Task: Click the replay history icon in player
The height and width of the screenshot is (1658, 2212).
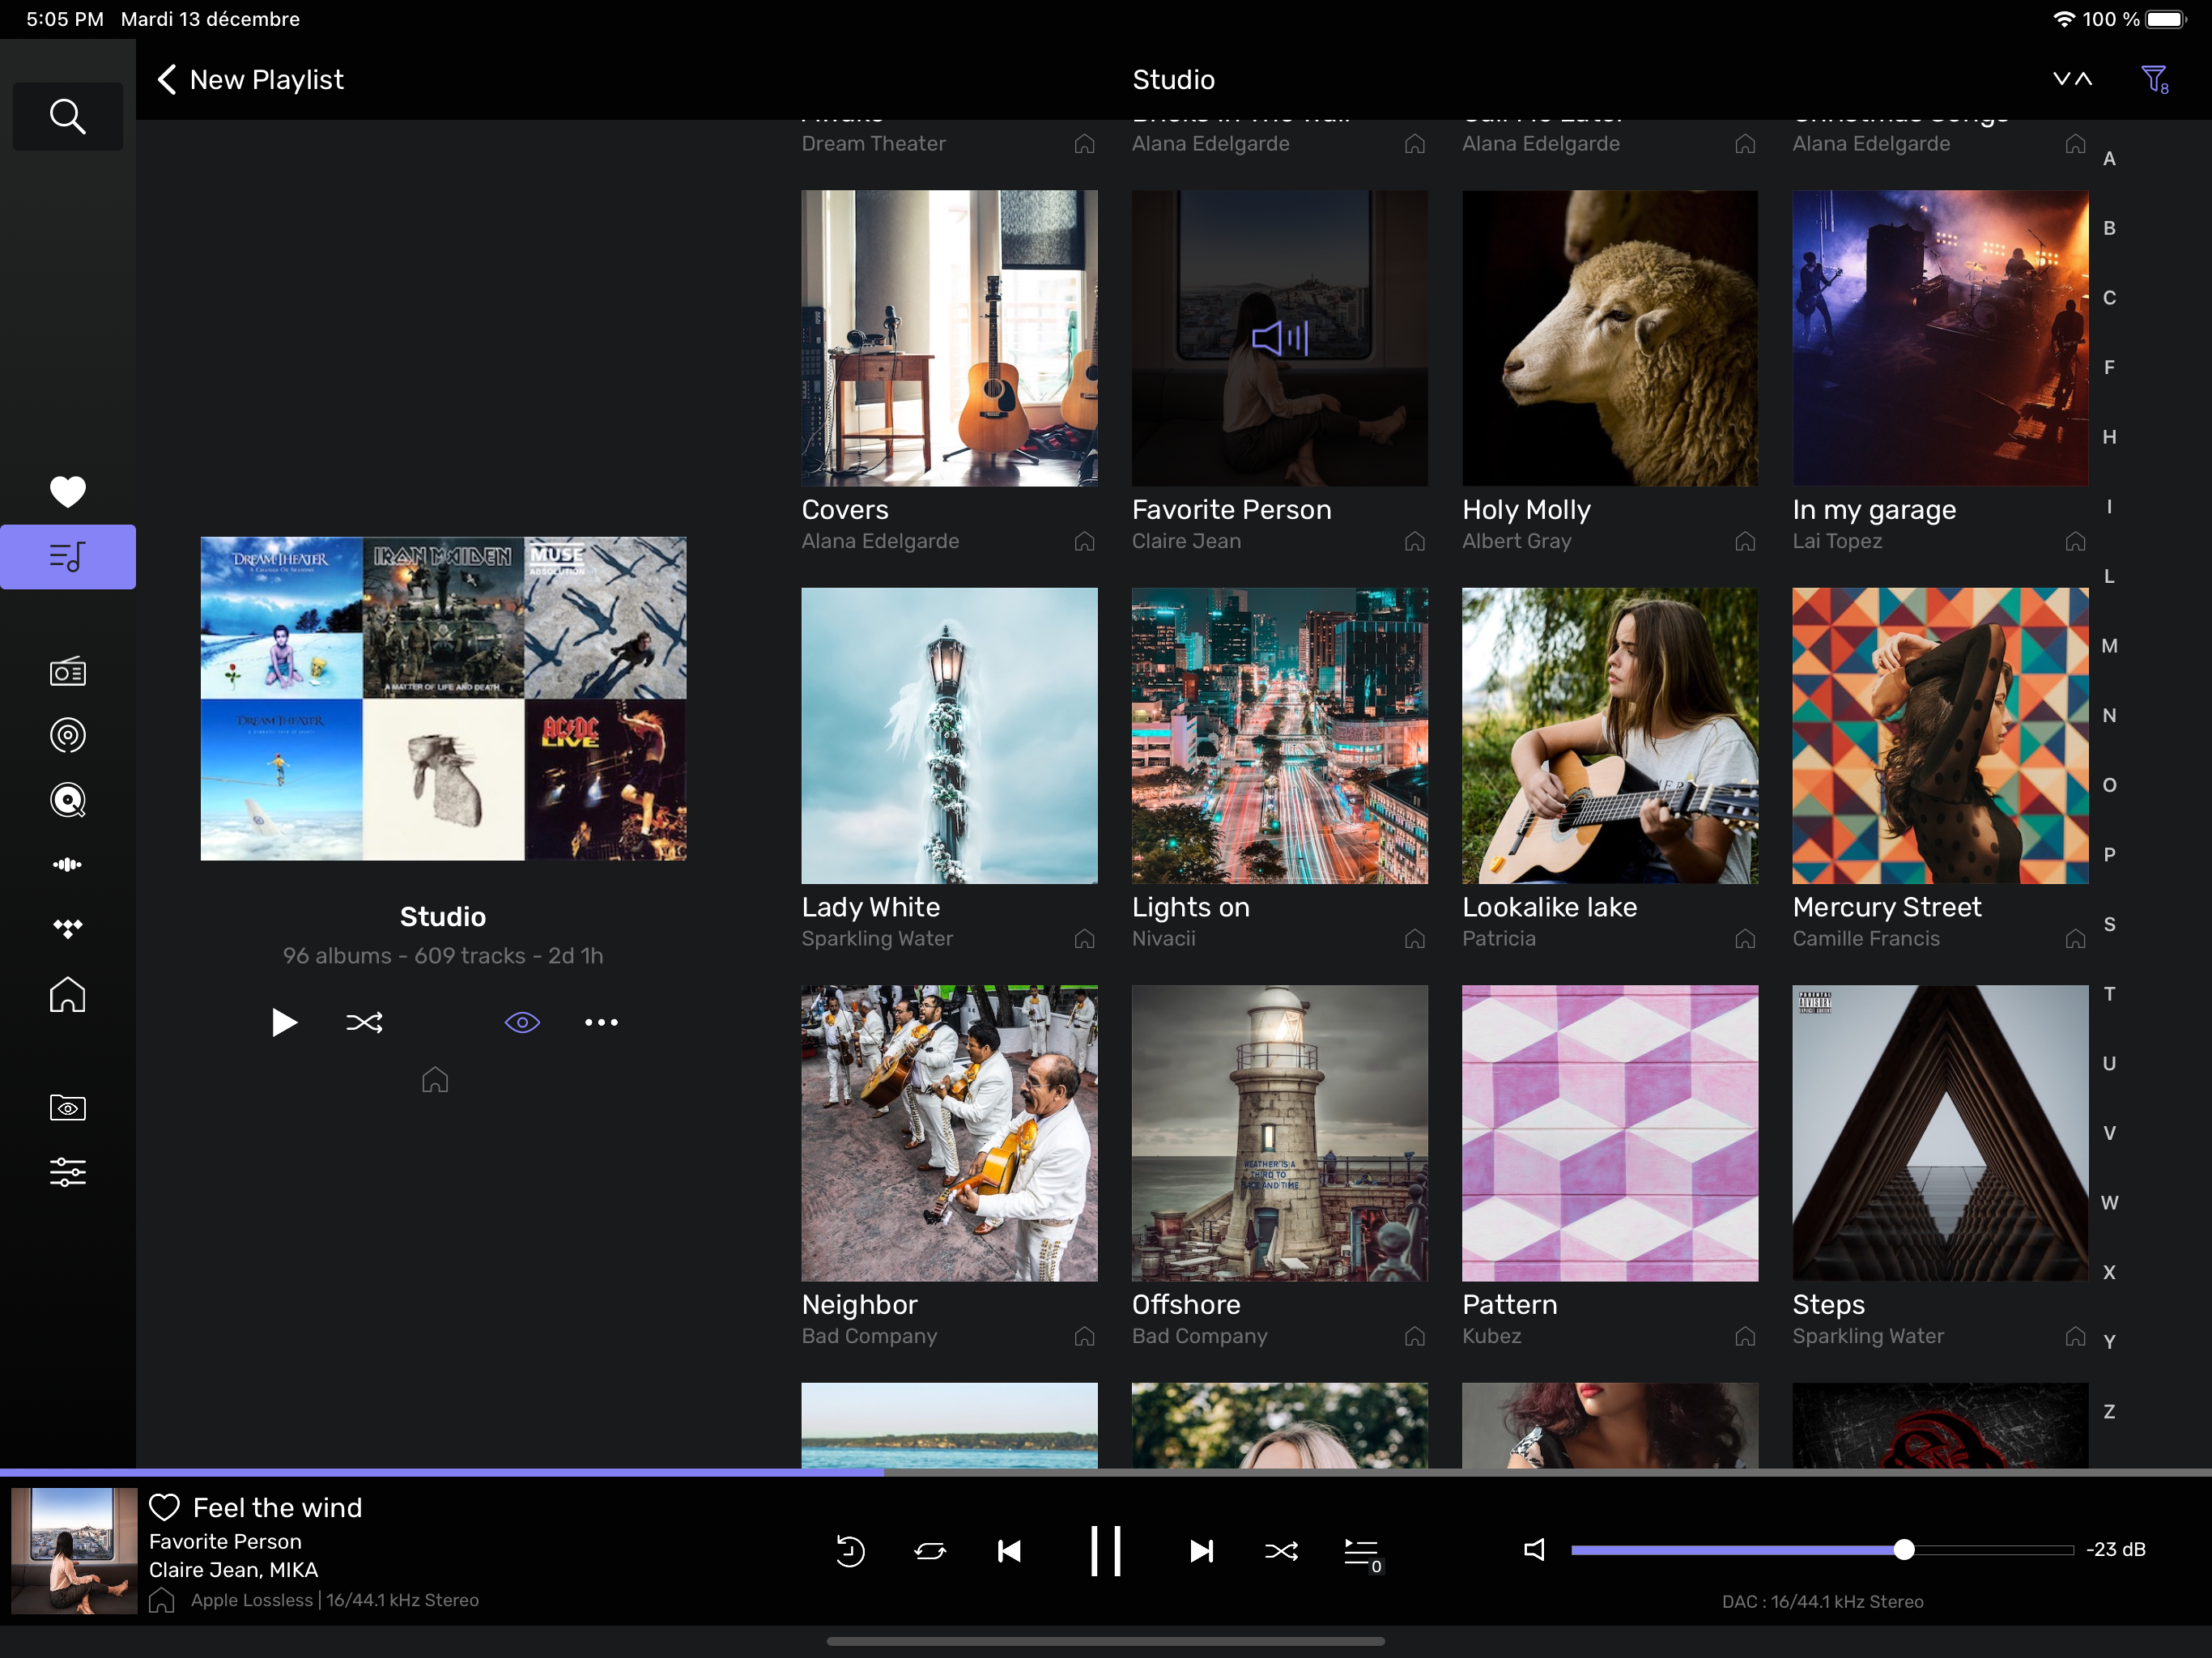Action: [x=849, y=1551]
